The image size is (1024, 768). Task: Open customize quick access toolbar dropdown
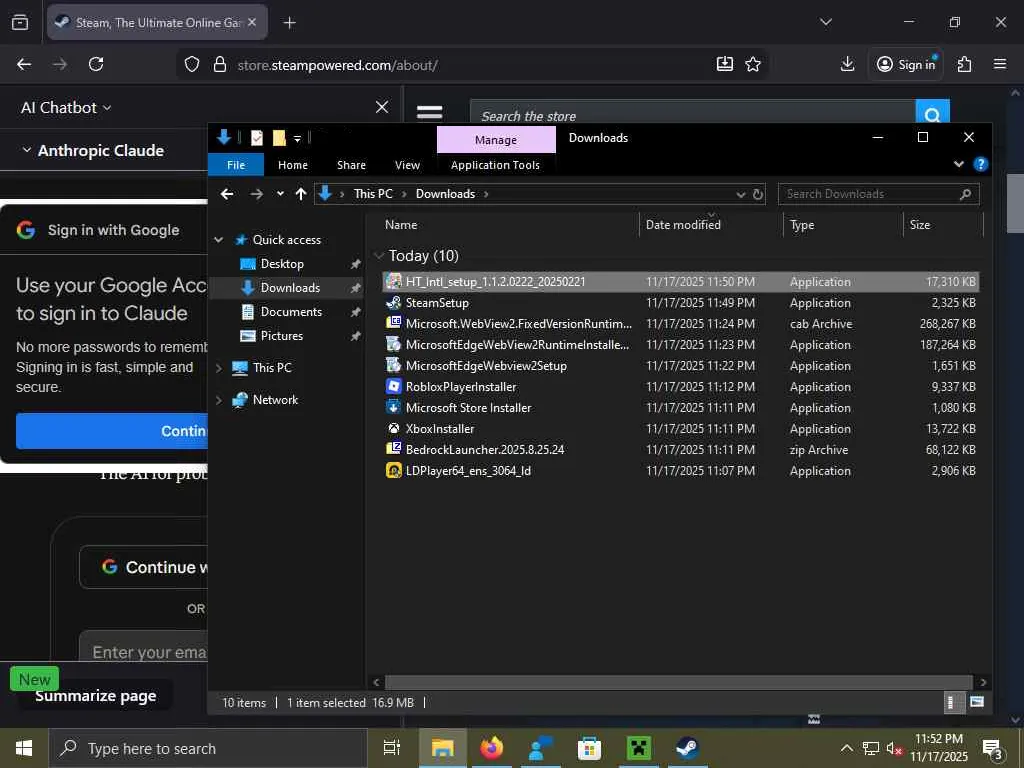click(x=297, y=138)
